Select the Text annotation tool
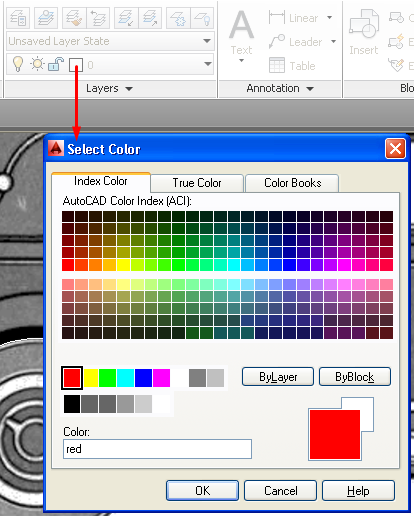The height and width of the screenshot is (516, 414). (242, 35)
